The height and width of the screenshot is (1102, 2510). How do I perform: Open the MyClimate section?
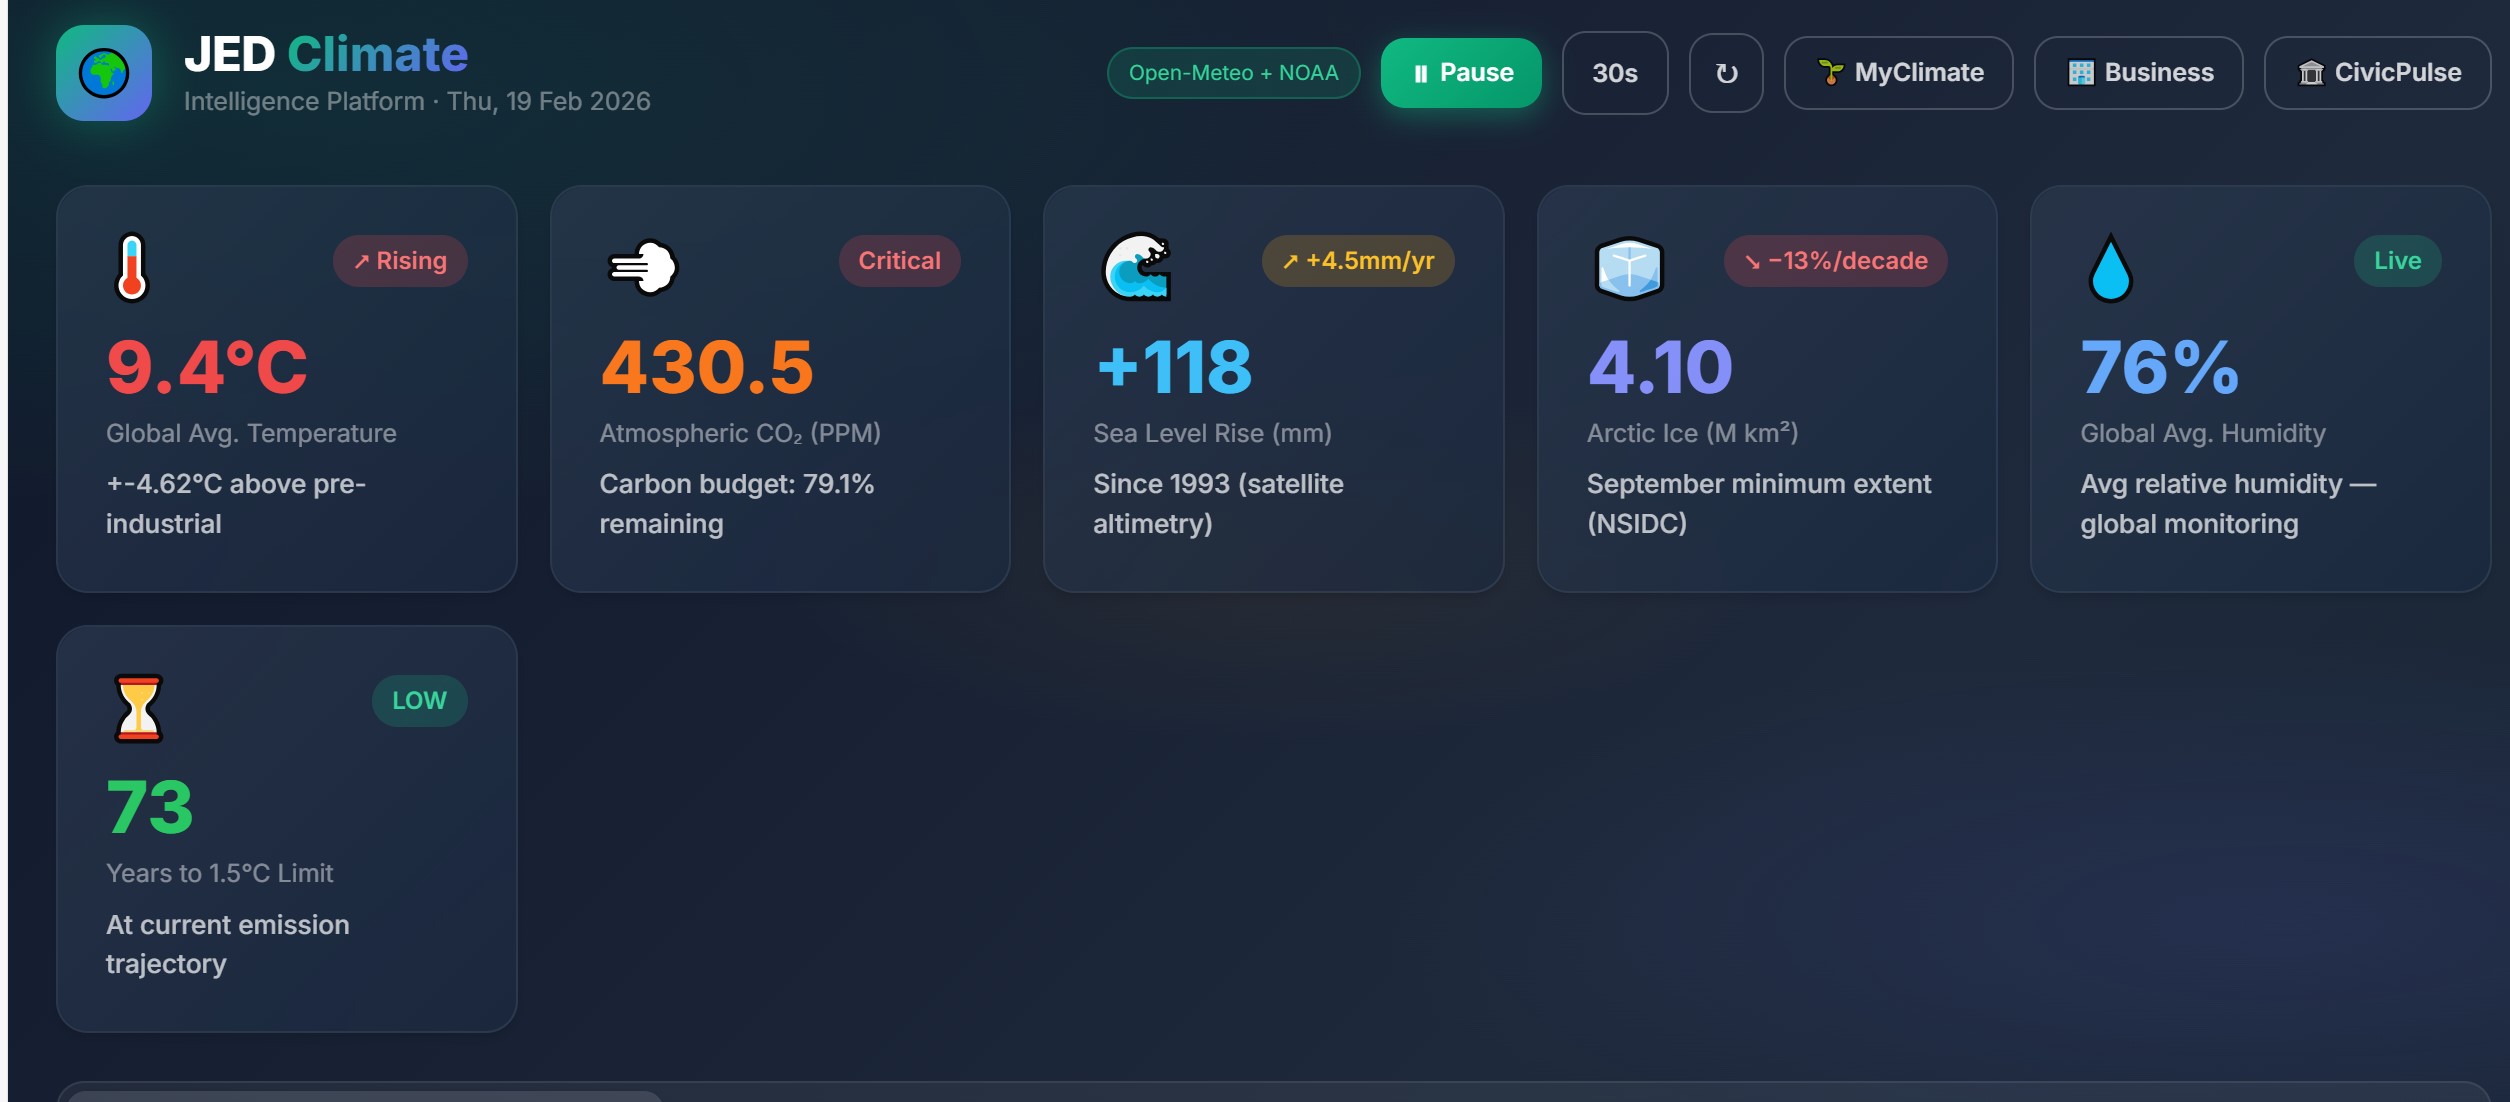1898,73
